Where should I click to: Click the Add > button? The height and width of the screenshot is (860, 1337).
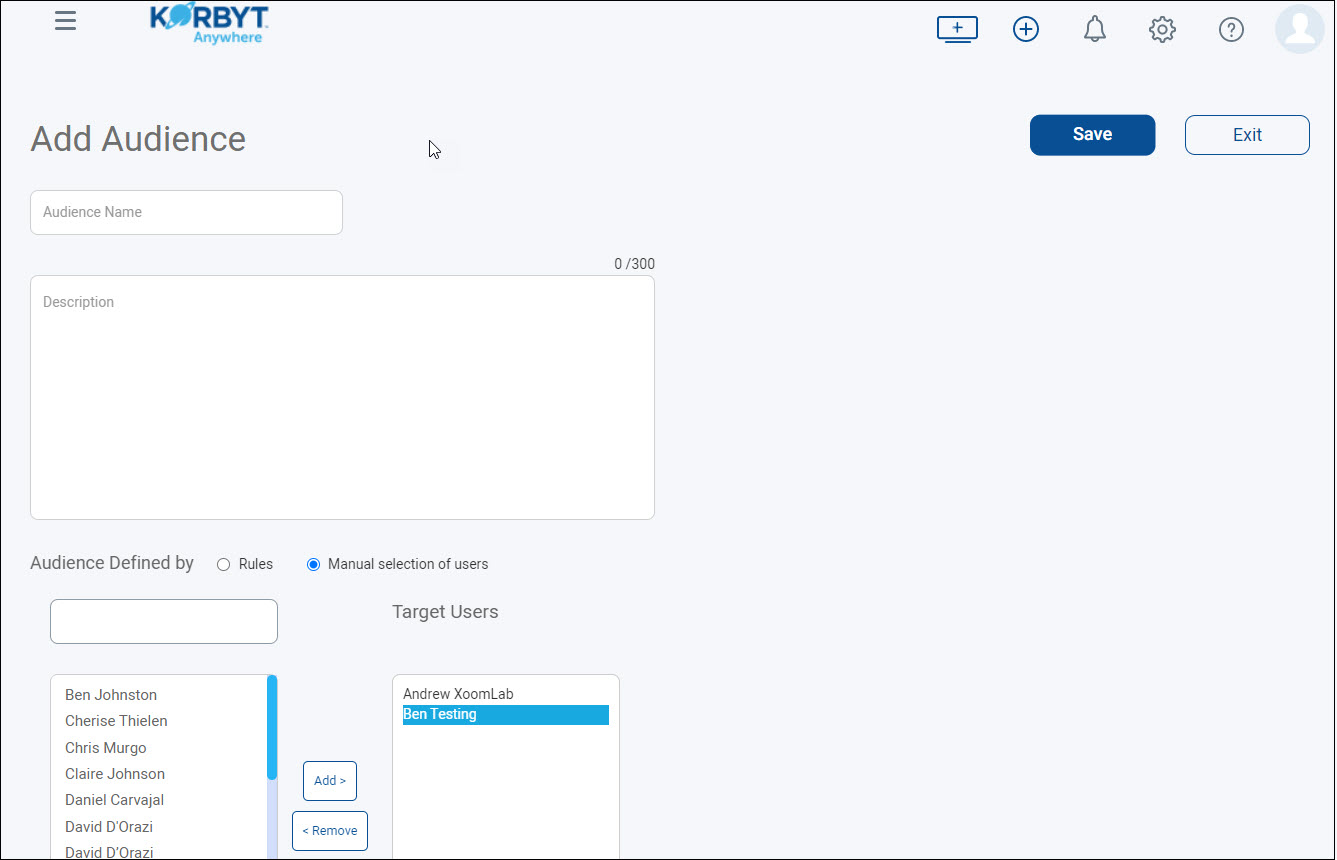pos(330,781)
